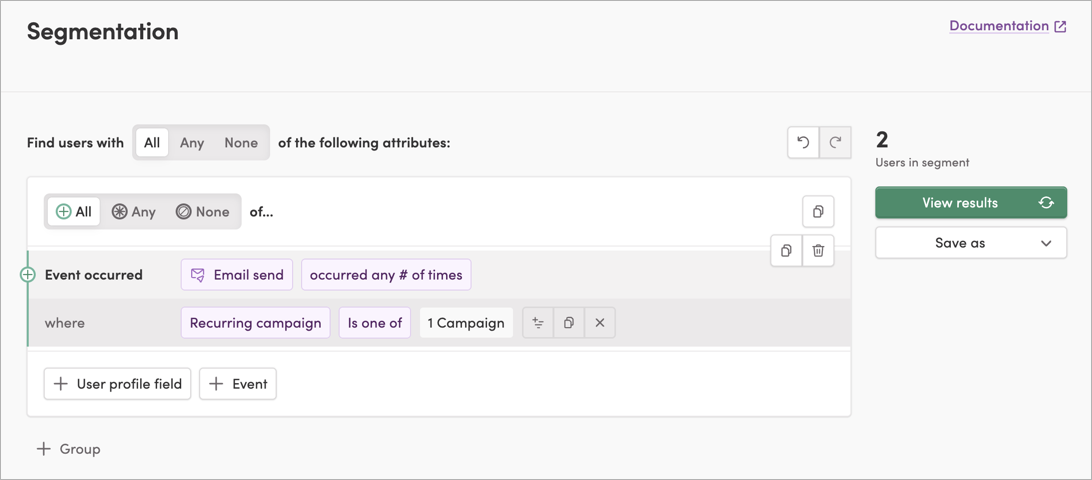This screenshot has height=480, width=1092.
Task: Duplicate the group using top copy icon
Action: click(818, 212)
